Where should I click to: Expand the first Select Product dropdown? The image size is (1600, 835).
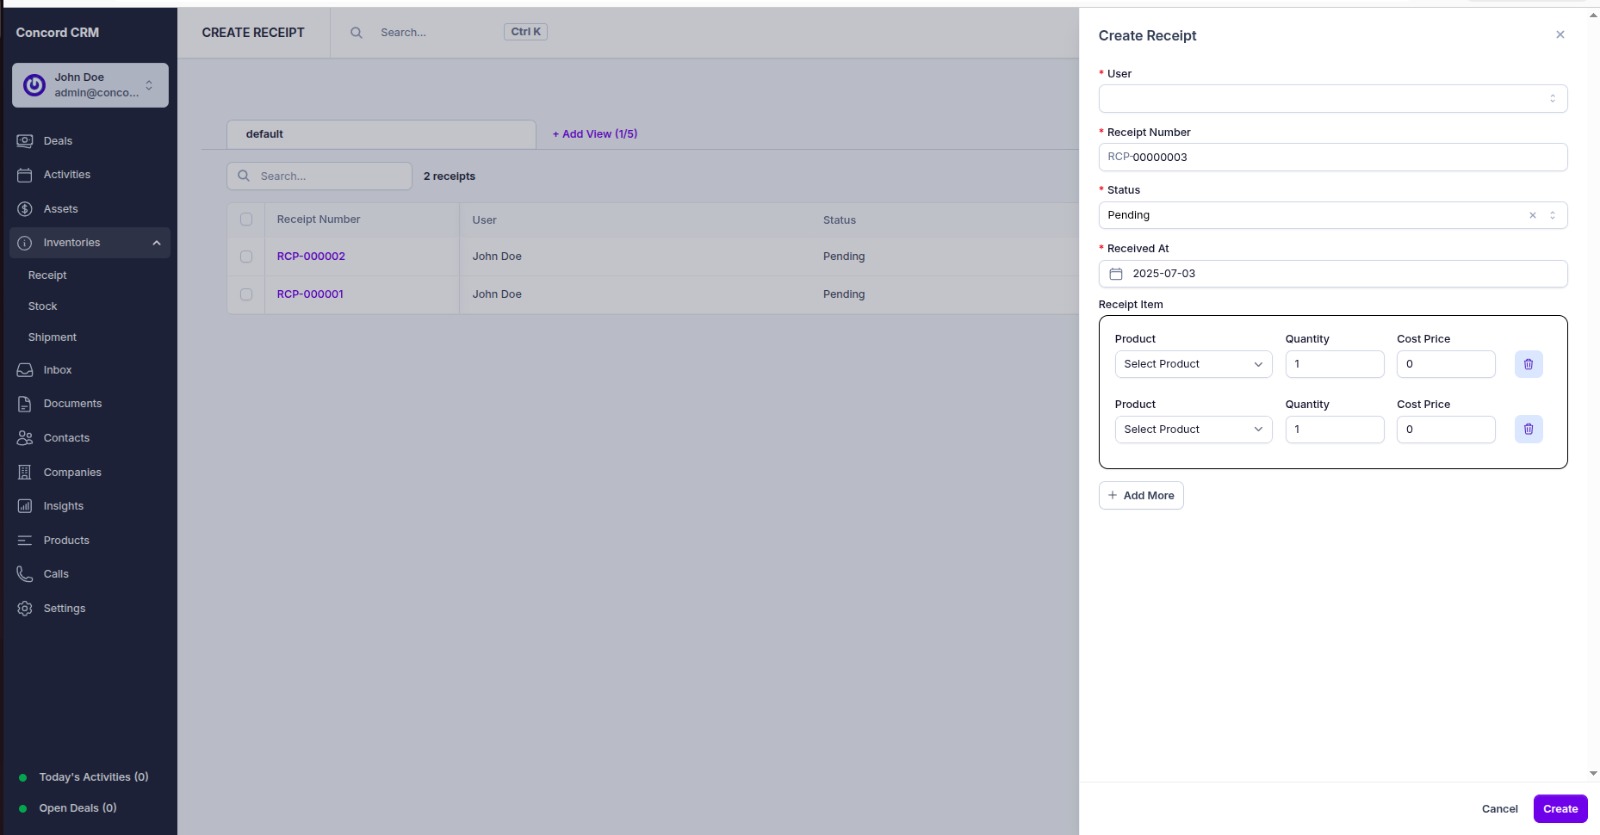1193,364
